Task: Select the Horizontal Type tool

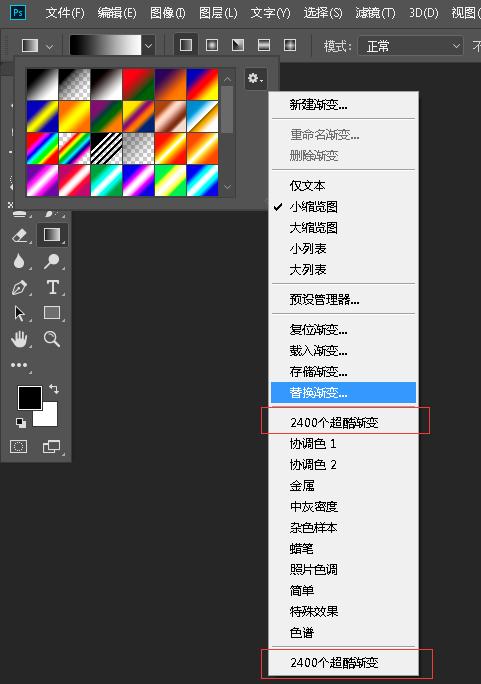Action: tap(52, 287)
